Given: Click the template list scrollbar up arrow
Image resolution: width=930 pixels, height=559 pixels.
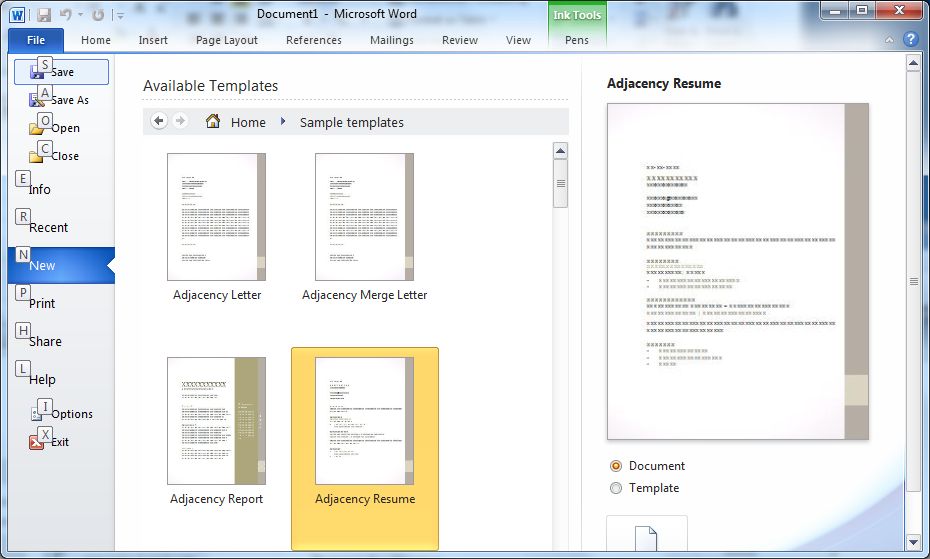Looking at the screenshot, I should point(560,152).
